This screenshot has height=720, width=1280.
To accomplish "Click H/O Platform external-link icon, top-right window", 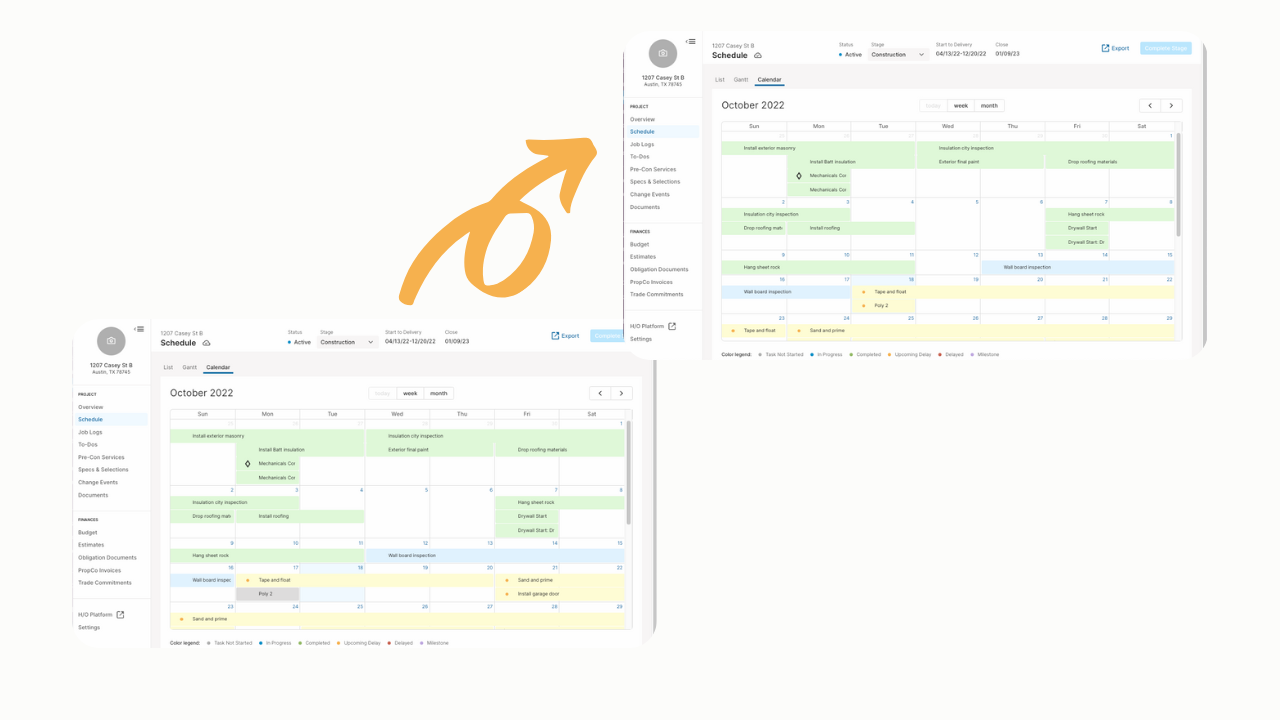I will 672,326.
